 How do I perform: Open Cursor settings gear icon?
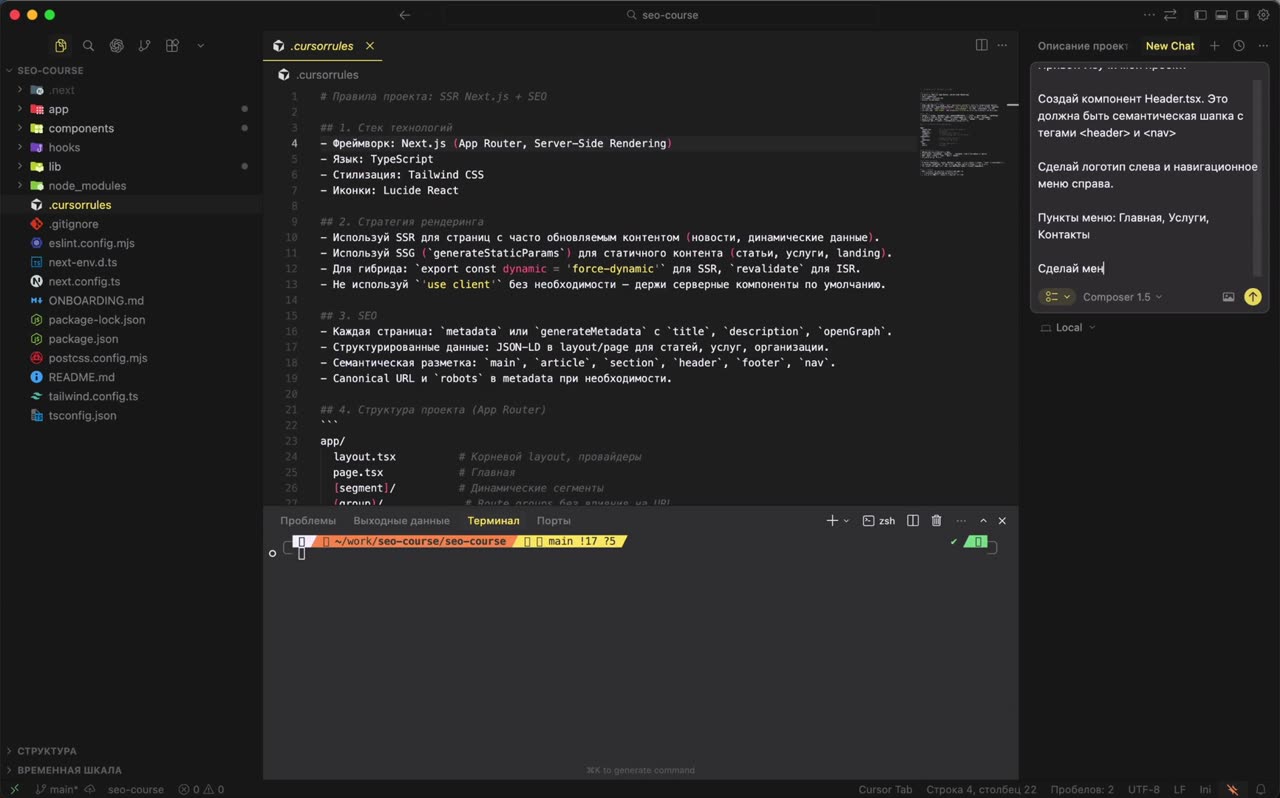pyautogui.click(x=1263, y=15)
